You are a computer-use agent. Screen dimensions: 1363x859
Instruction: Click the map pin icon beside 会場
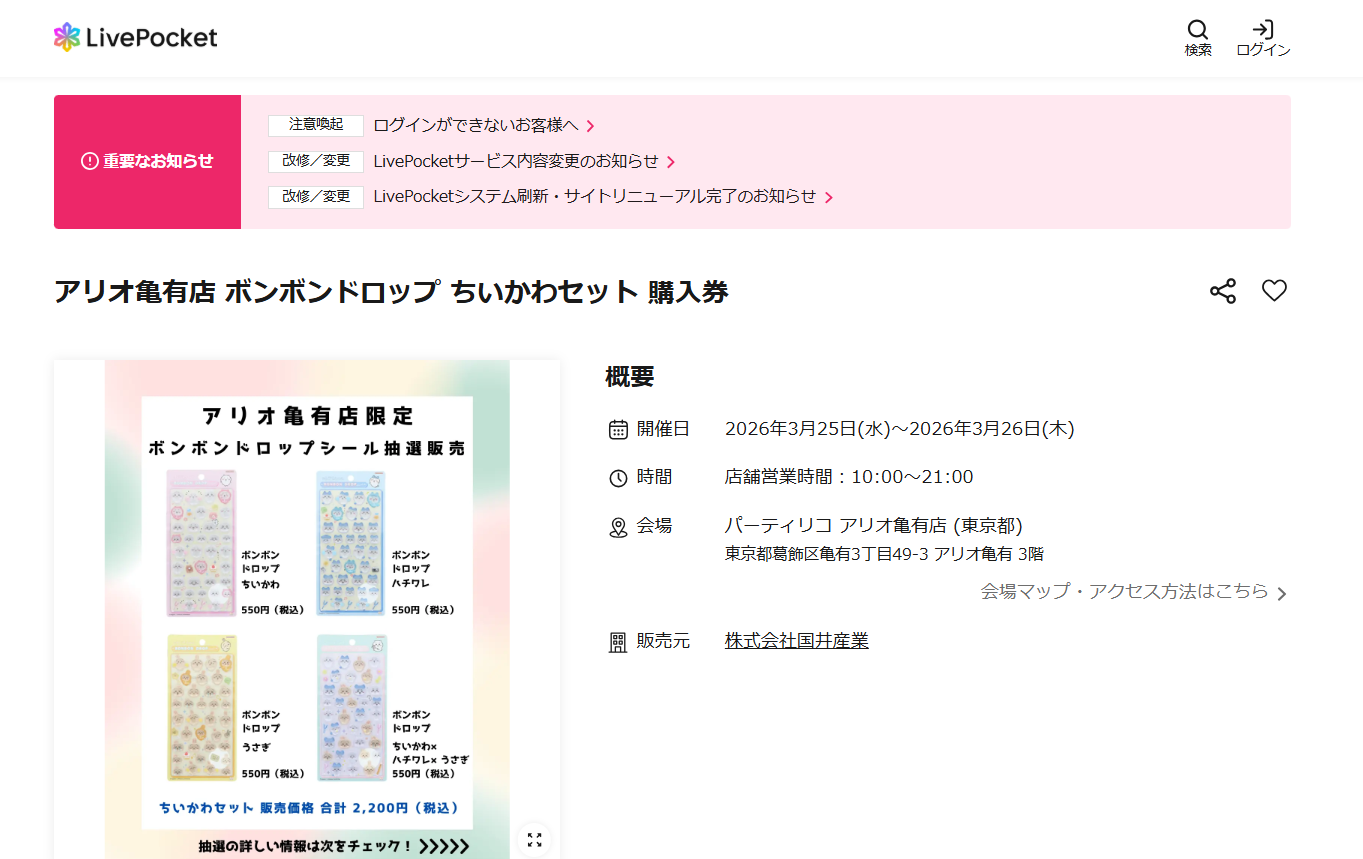619,526
